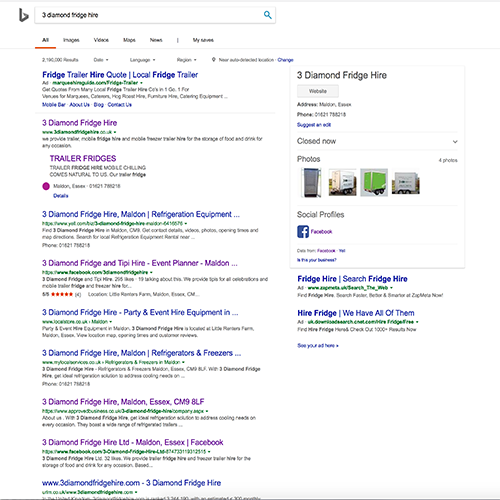Screen dimensions: 500x500
Task: Open the first photo of grey fridge trailer
Action: (x=311, y=182)
